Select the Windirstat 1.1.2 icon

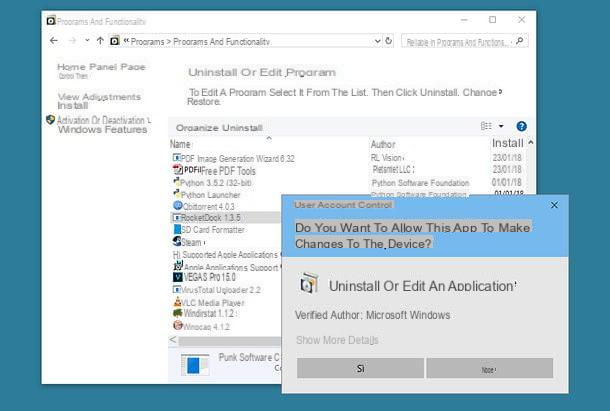pyautogui.click(x=178, y=313)
